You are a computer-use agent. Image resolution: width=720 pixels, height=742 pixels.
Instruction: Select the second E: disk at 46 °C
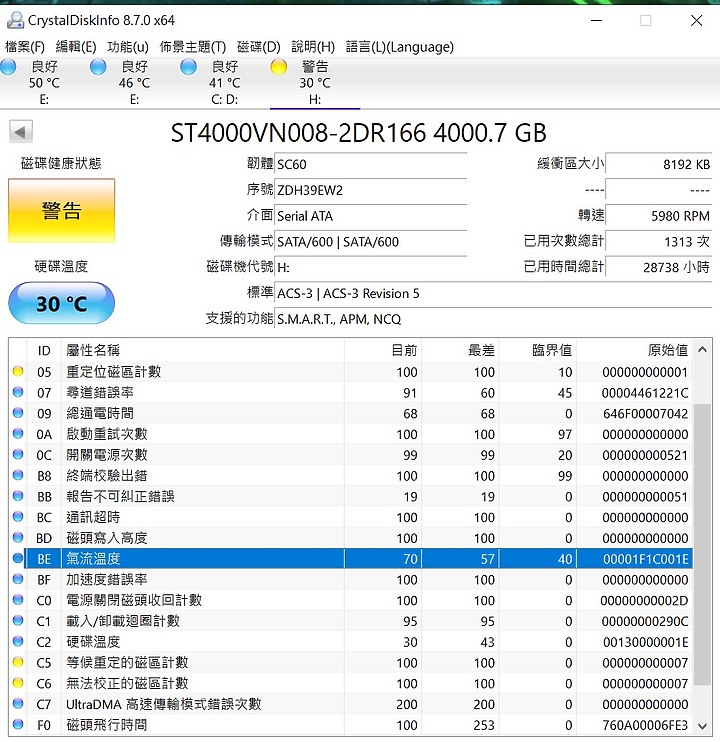pyautogui.click(x=134, y=83)
